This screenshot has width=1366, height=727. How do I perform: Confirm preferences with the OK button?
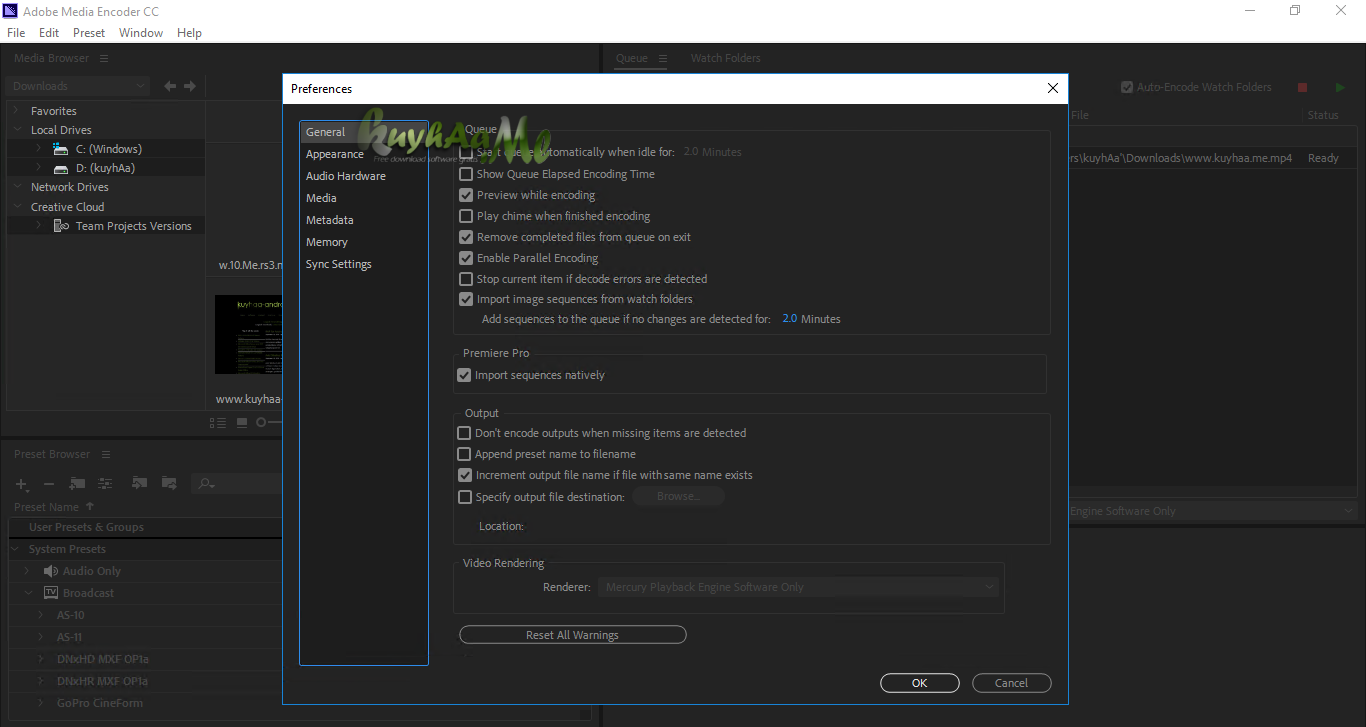coord(919,682)
